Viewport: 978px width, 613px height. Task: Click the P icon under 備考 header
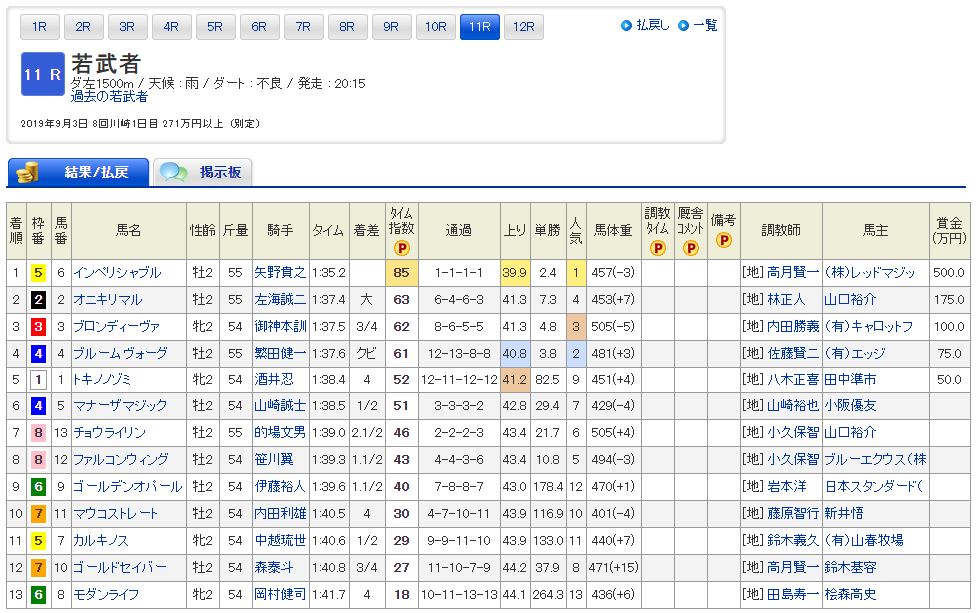pyautogui.click(x=724, y=240)
